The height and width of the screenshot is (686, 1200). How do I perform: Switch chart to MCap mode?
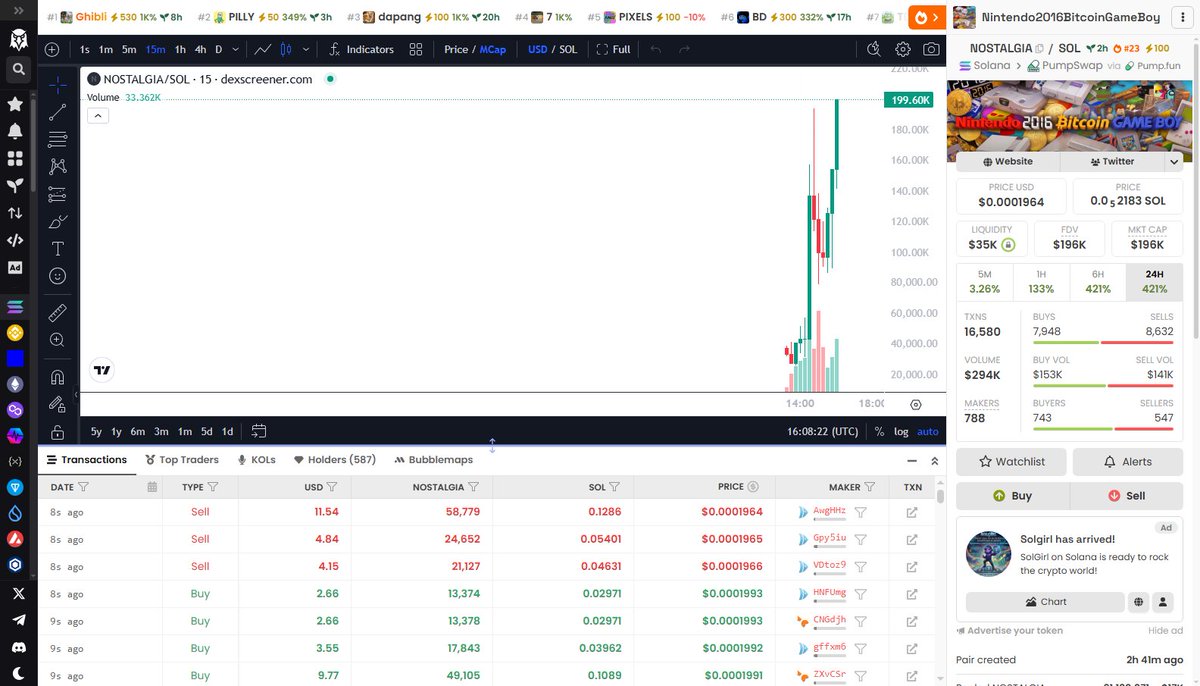(x=493, y=49)
